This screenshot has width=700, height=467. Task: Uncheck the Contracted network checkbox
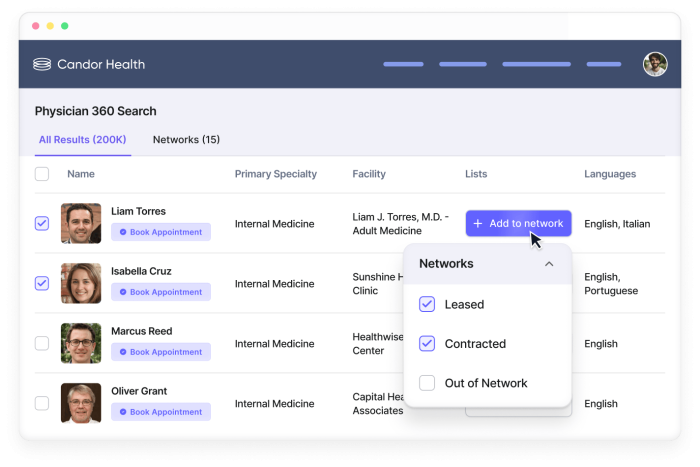(x=427, y=343)
